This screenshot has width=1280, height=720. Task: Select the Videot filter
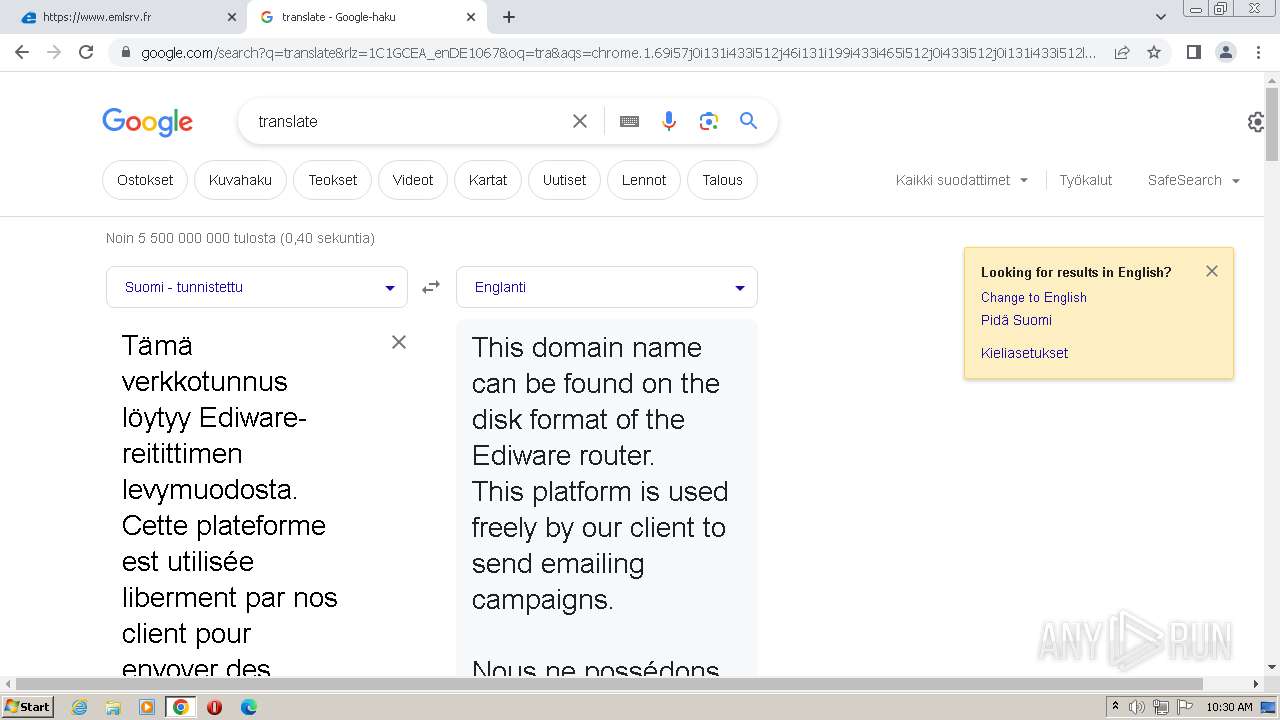pyautogui.click(x=413, y=180)
